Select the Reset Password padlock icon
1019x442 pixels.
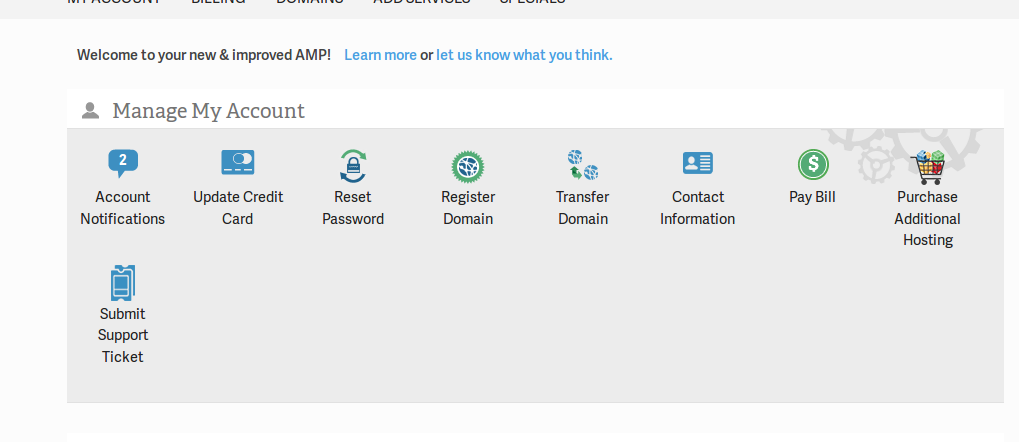click(353, 165)
